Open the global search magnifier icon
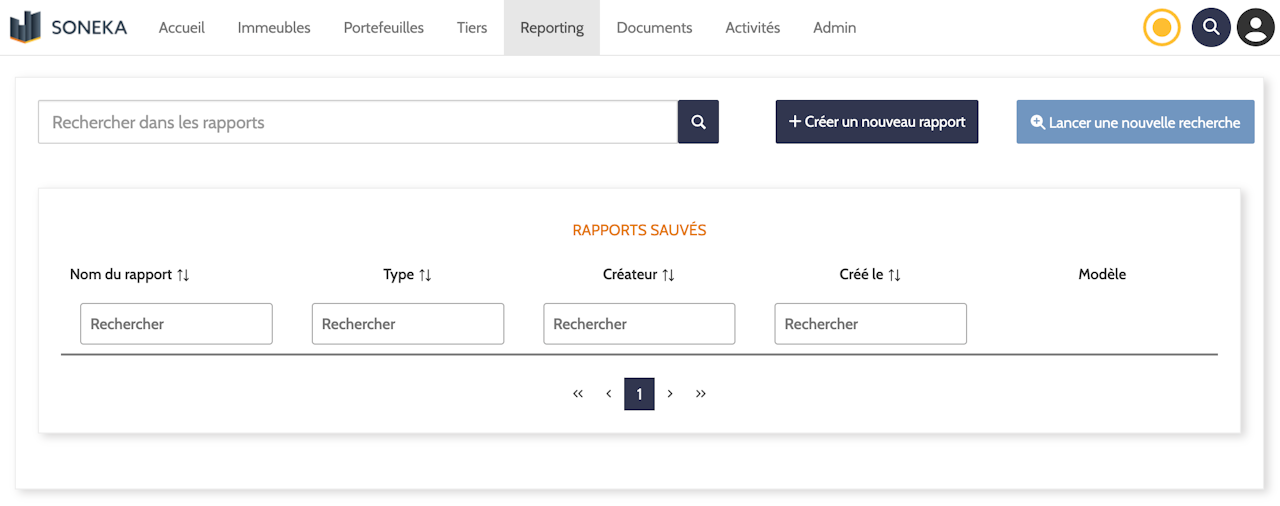Screen dimensions: 1280x506 tap(1211, 27)
